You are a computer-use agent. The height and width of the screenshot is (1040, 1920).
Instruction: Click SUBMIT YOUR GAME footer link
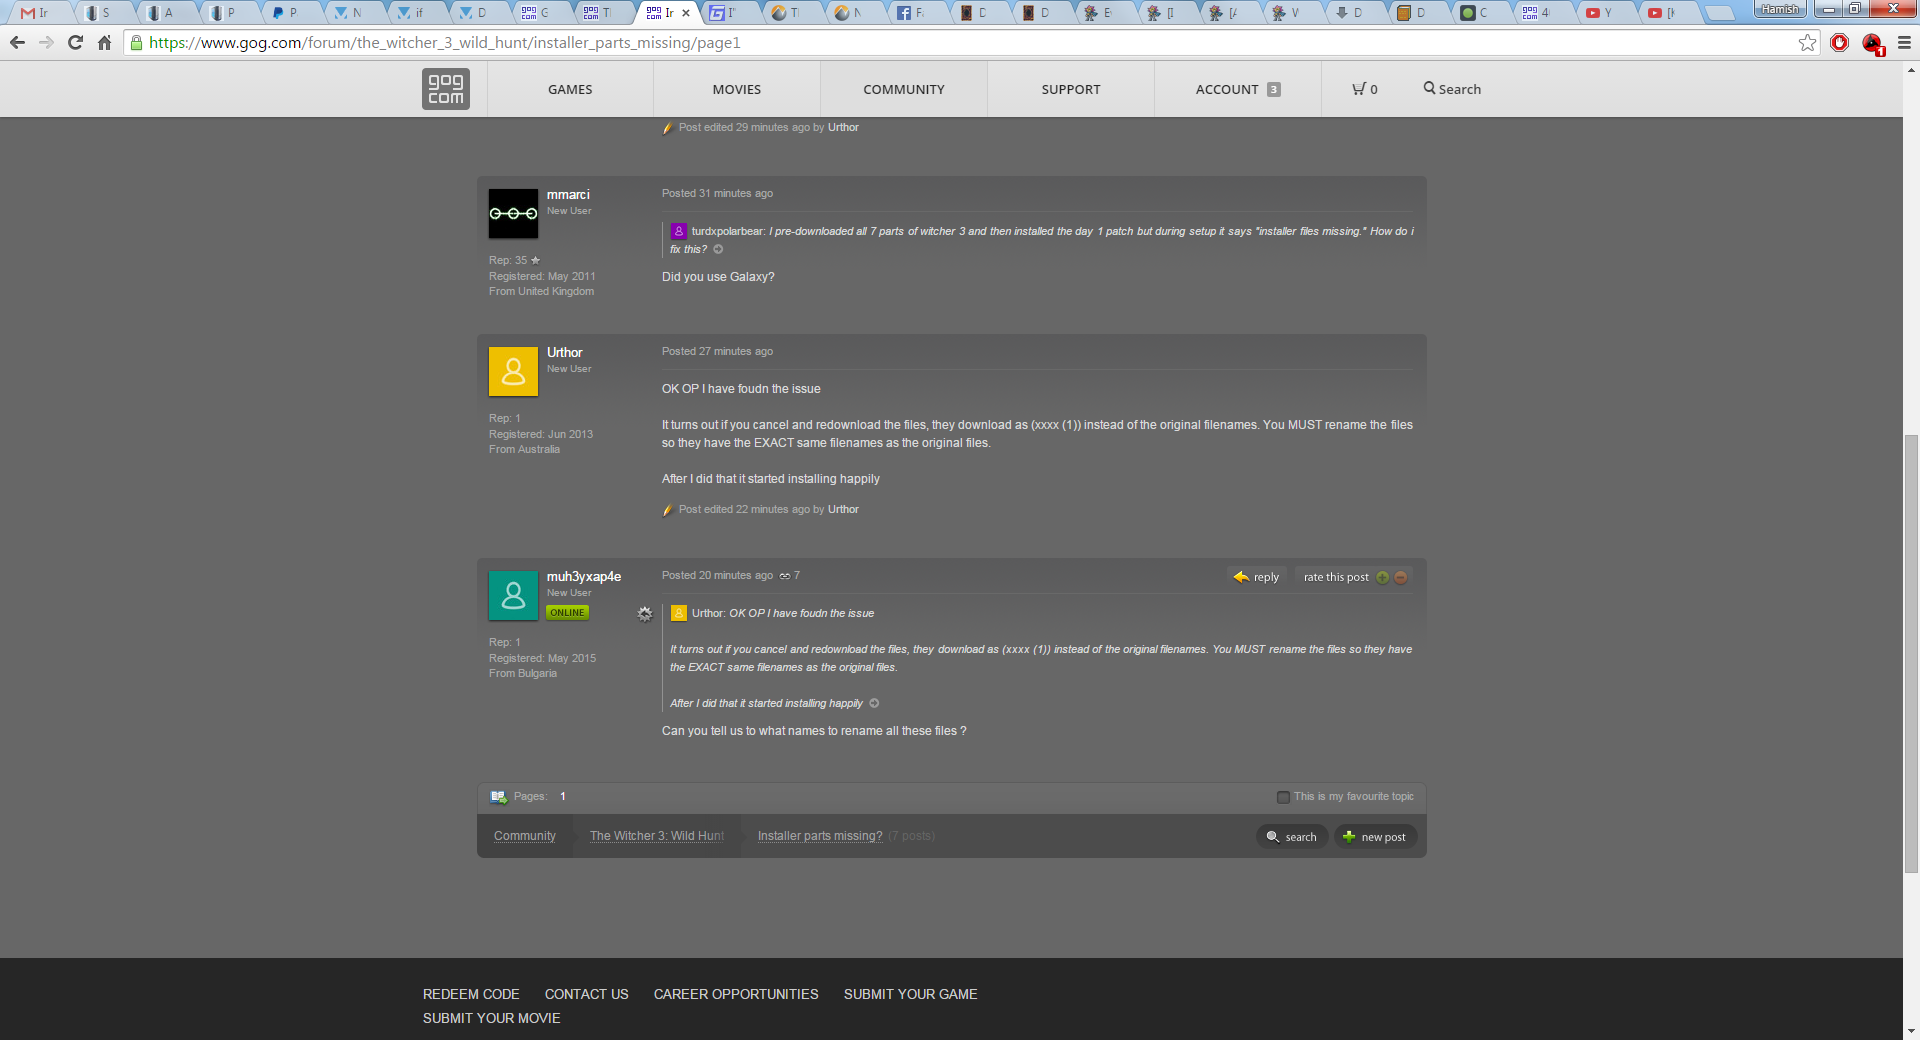tap(911, 994)
